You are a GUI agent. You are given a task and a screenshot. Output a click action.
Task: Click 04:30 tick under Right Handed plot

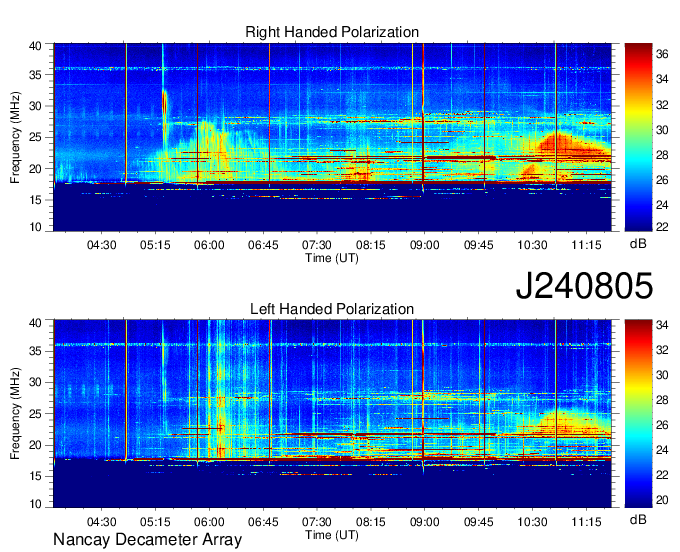pos(101,245)
